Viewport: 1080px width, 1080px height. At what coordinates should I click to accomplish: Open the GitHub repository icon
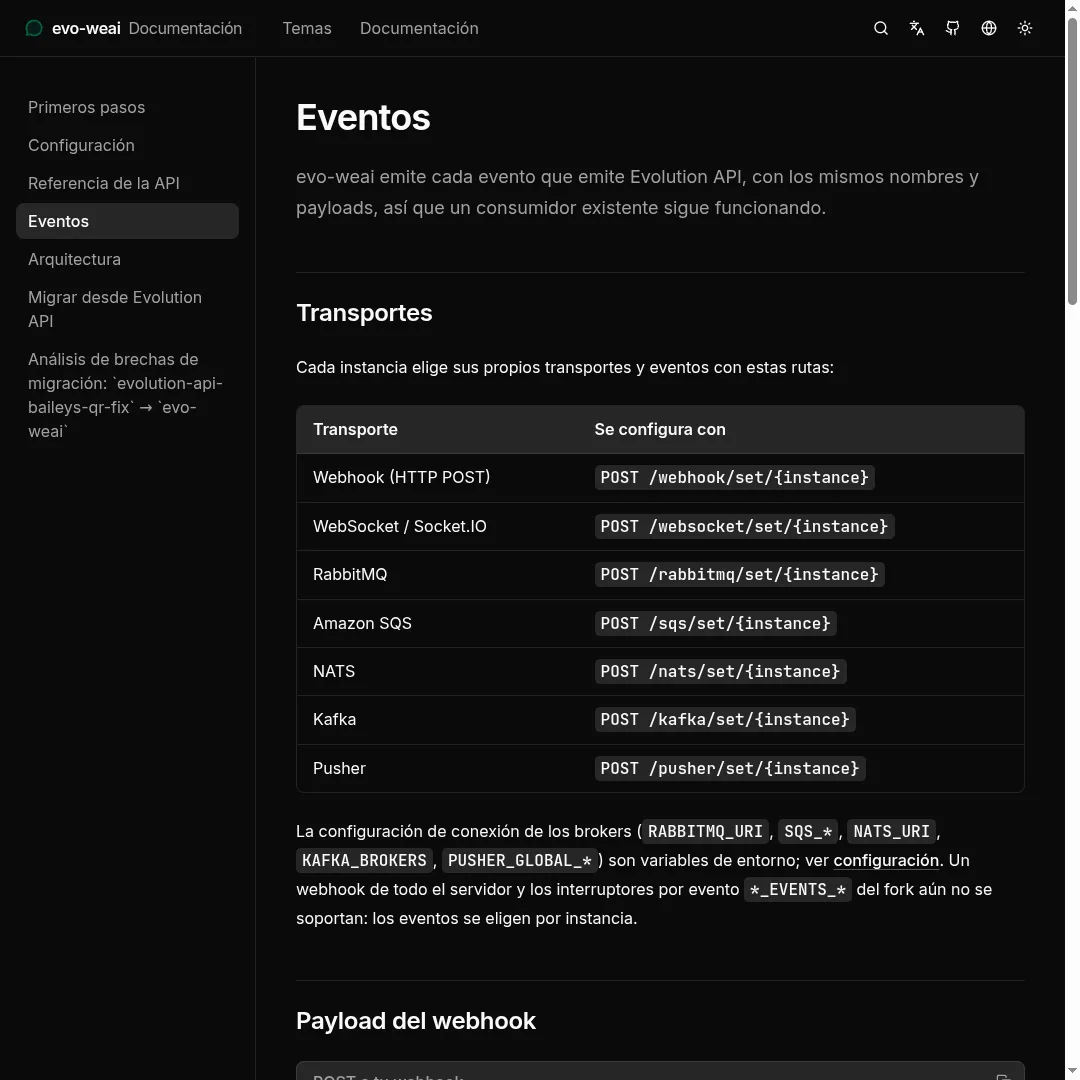(953, 28)
